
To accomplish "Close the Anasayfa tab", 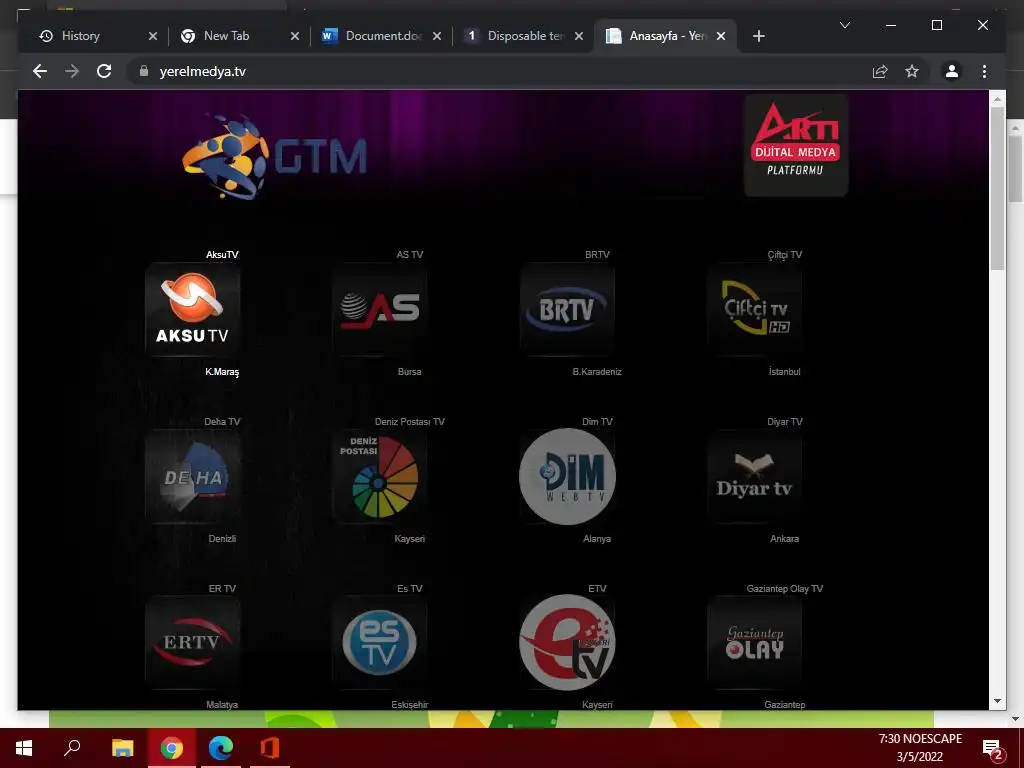I will [721, 36].
